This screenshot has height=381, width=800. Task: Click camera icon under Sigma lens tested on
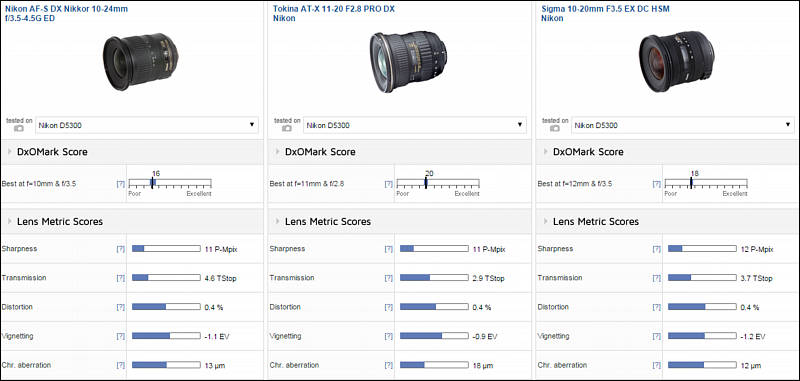point(555,129)
